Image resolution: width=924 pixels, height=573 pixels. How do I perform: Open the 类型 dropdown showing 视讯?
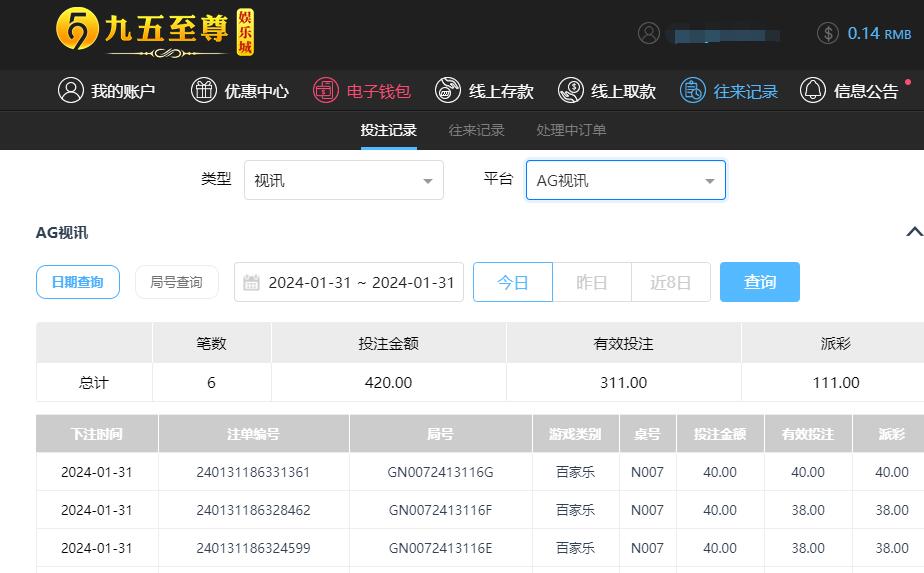(x=343, y=180)
